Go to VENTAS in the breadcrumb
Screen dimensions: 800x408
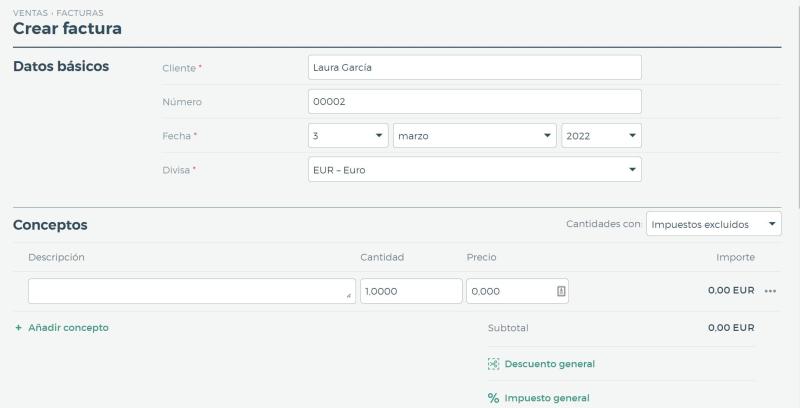point(30,13)
